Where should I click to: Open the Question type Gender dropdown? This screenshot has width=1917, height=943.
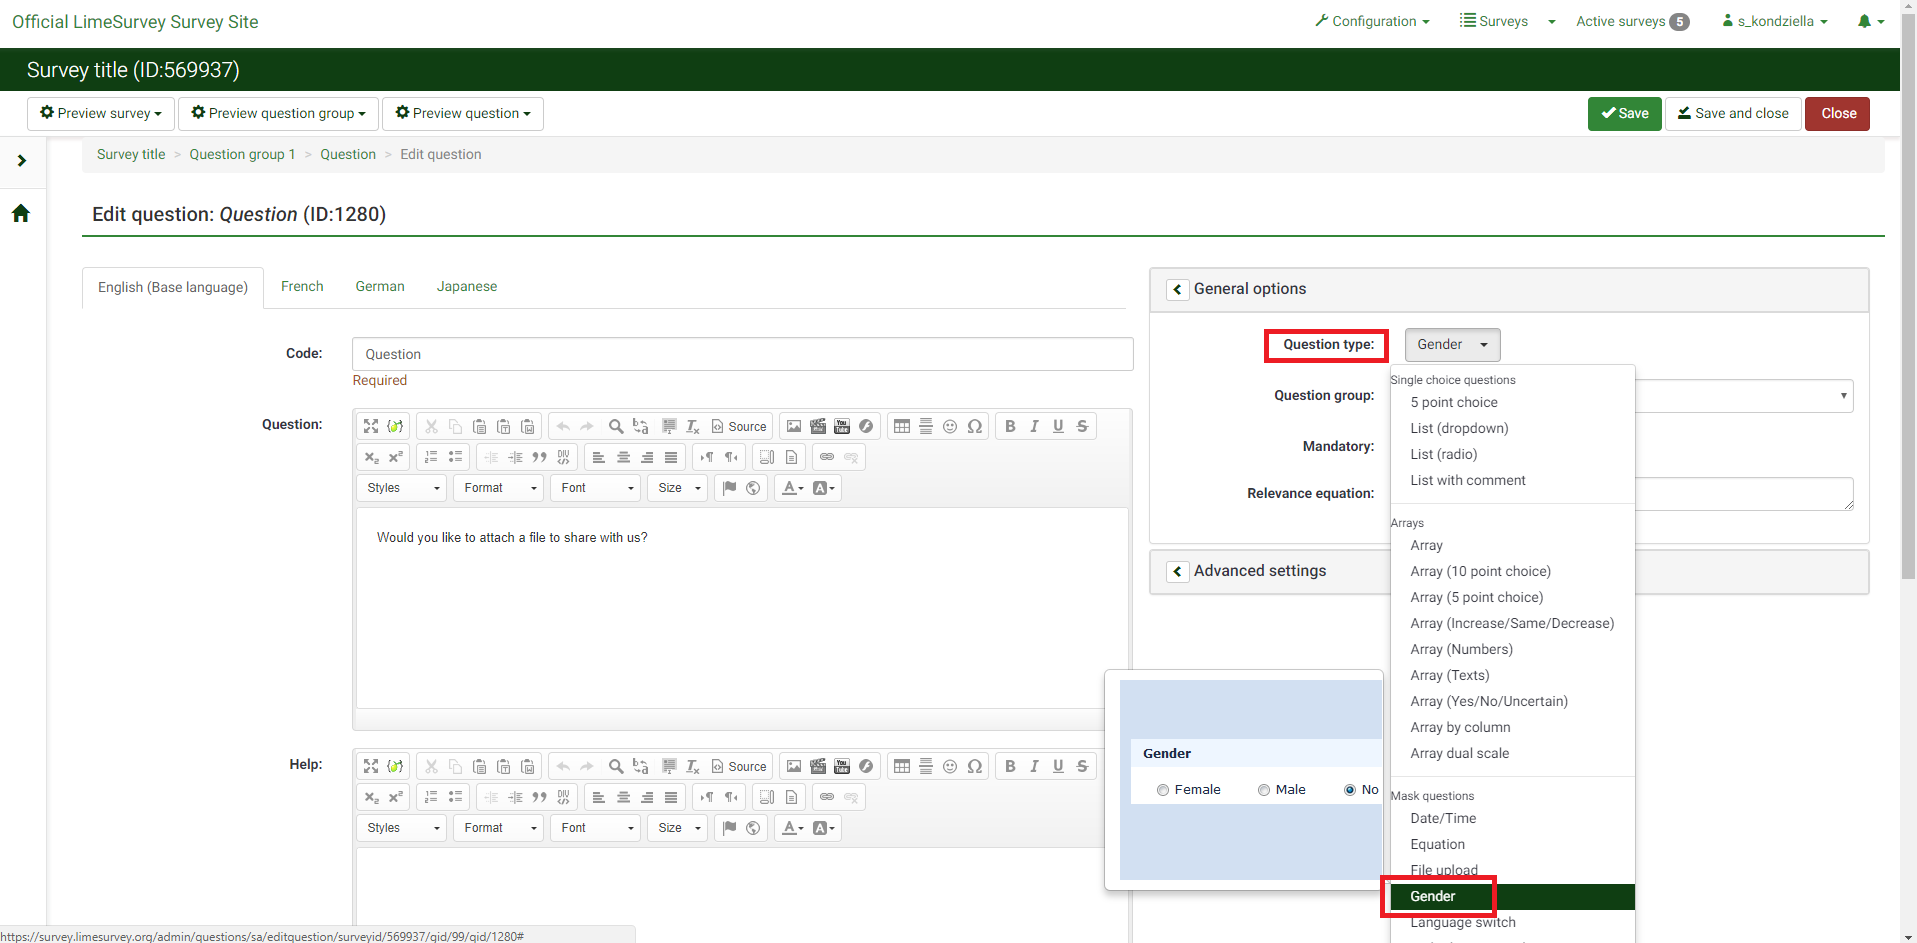pos(1452,345)
